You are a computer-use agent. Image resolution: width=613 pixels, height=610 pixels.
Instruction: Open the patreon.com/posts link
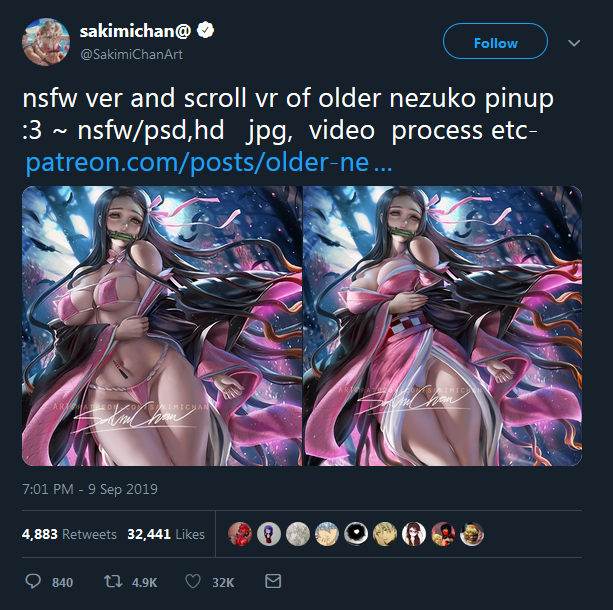(x=209, y=163)
